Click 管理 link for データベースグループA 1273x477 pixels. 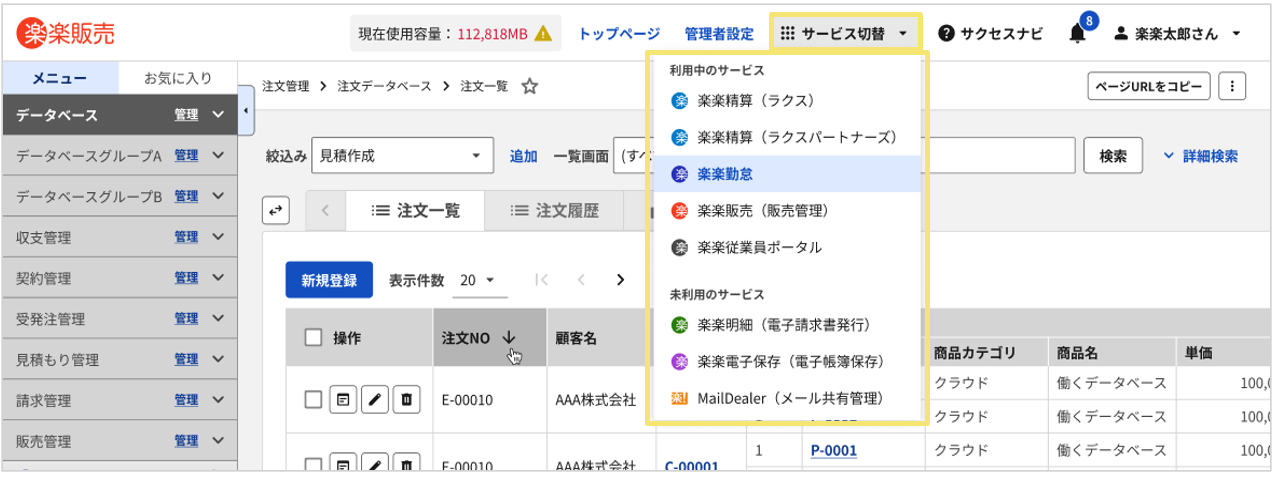click(x=186, y=156)
